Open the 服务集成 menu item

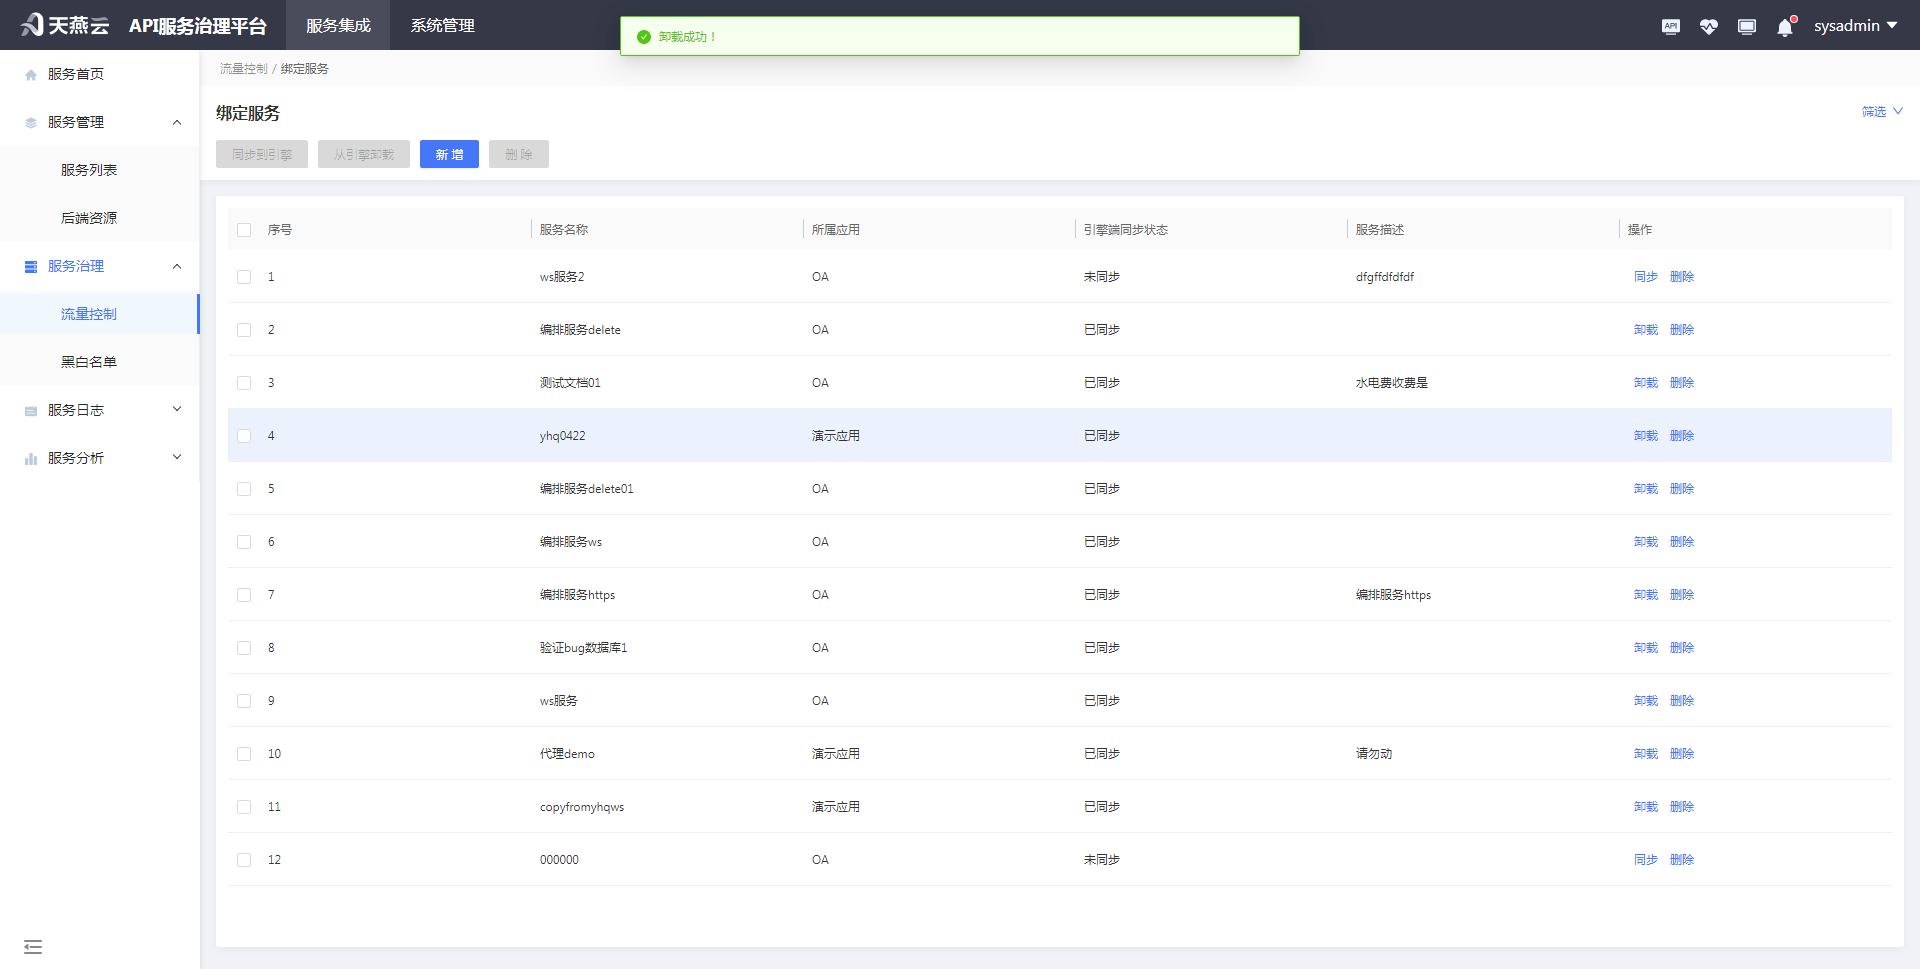pos(337,25)
